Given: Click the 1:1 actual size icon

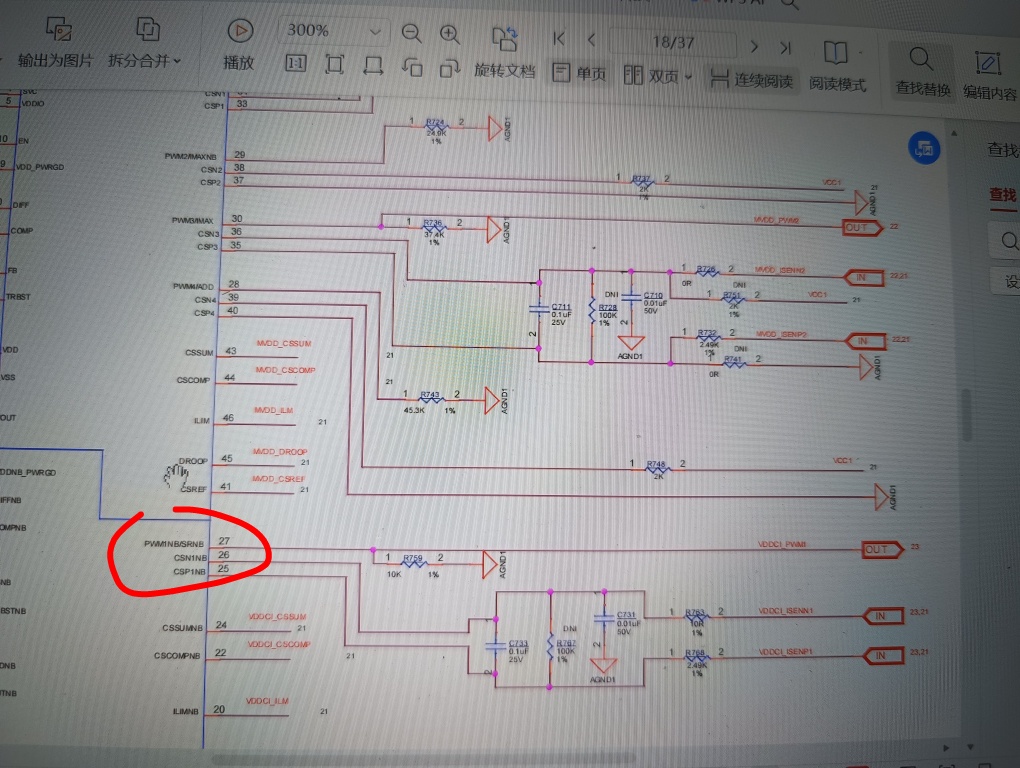Looking at the screenshot, I should [x=296, y=65].
